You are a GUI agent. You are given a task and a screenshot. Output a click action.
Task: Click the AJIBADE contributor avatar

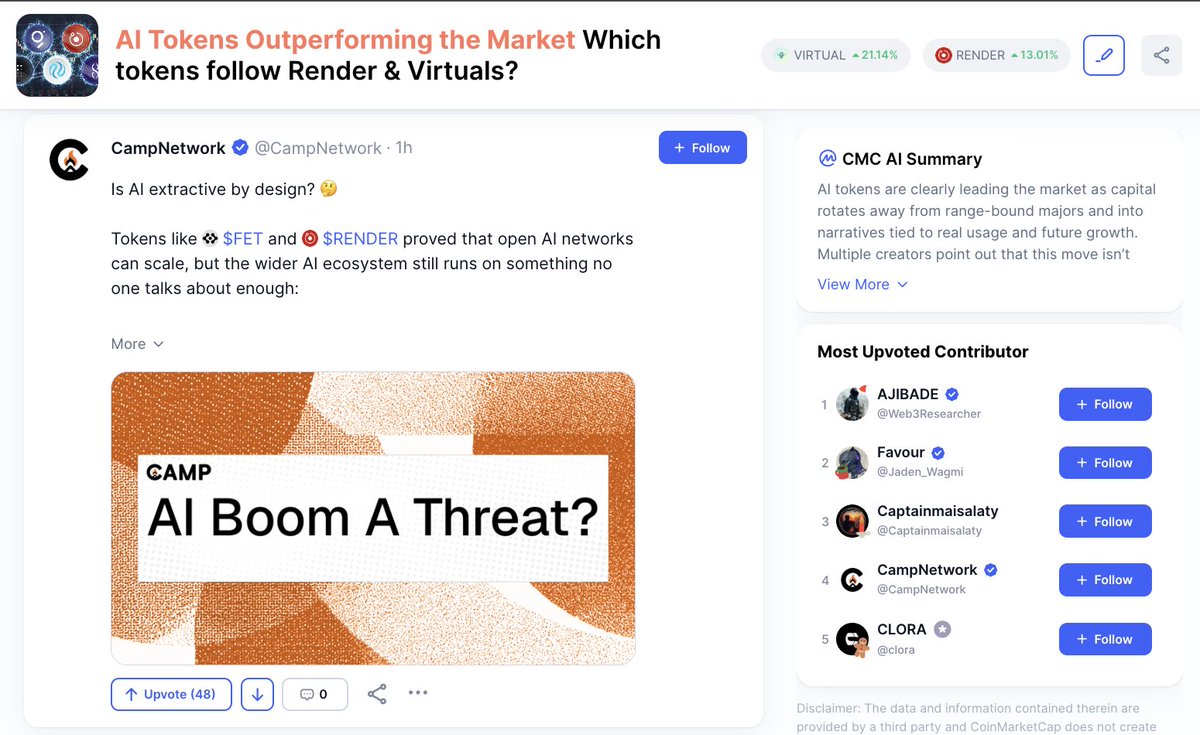852,404
